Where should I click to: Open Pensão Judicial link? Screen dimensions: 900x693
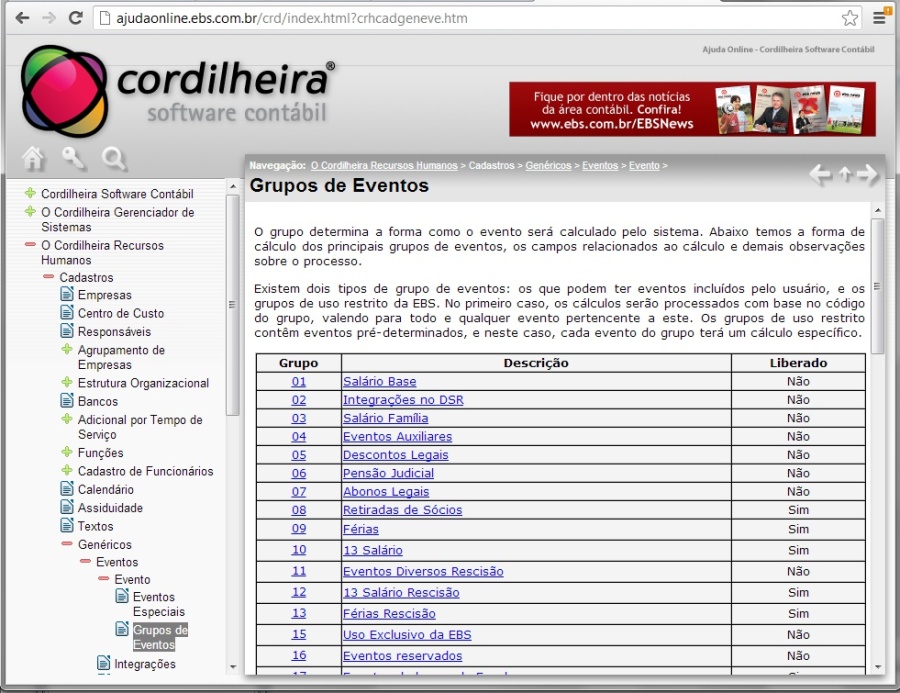(x=388, y=473)
